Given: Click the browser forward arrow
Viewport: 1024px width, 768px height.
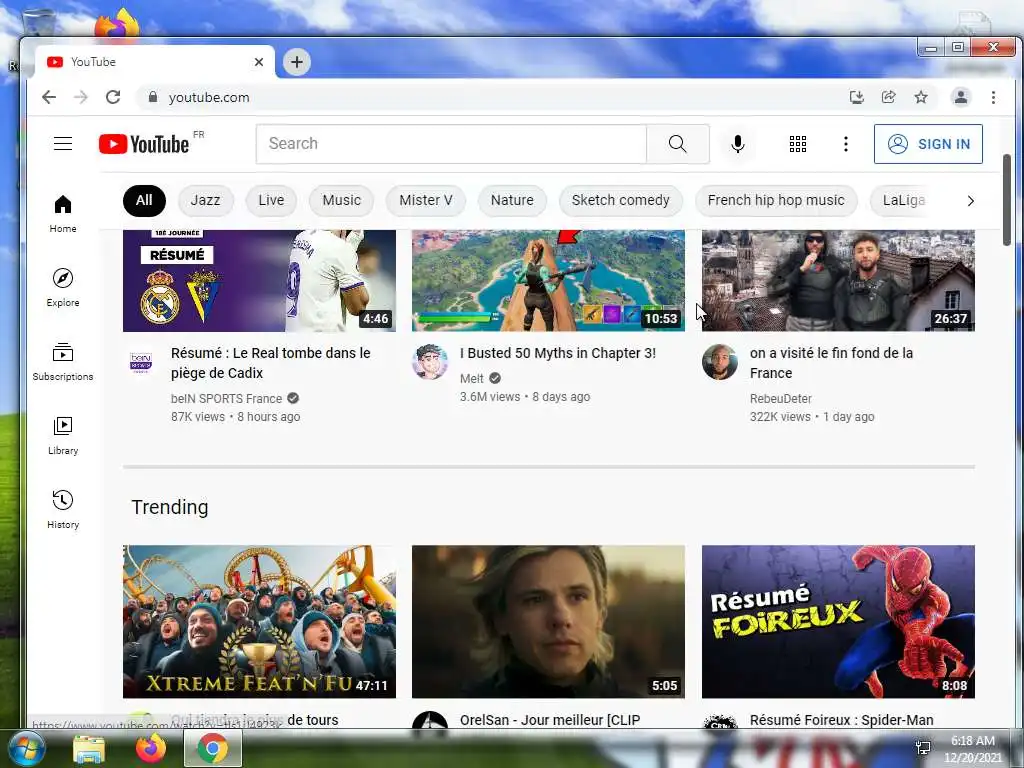Looking at the screenshot, I should pyautogui.click(x=80, y=97).
